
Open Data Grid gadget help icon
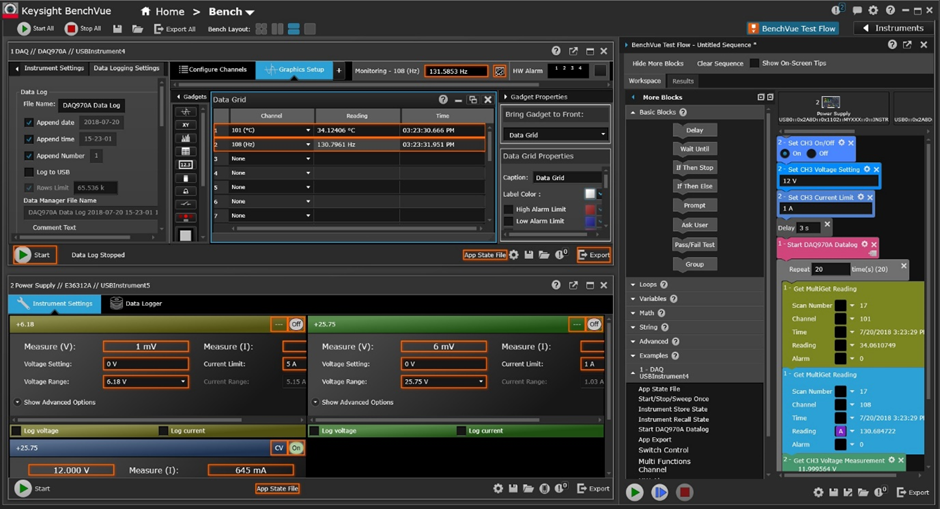443,100
